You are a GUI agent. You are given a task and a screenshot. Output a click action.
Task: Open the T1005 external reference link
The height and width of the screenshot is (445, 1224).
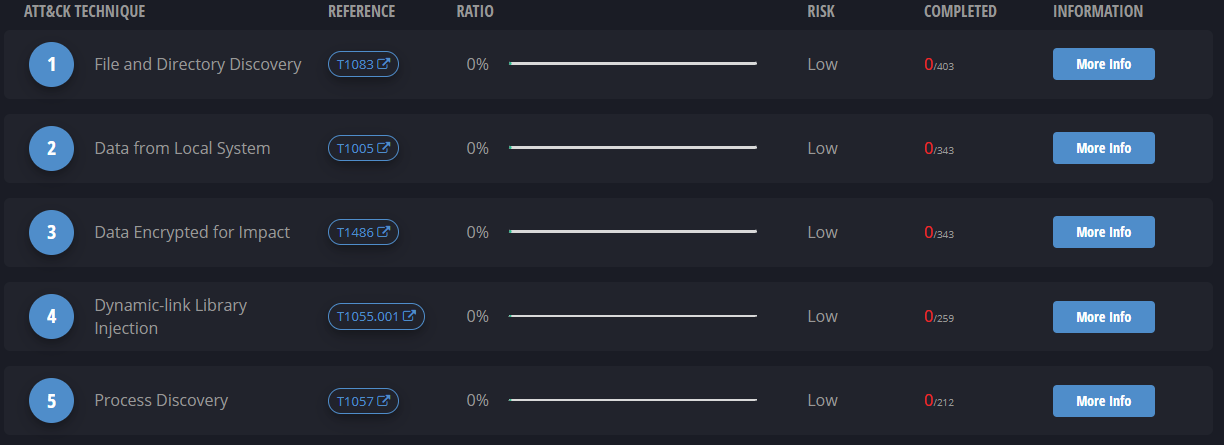tap(364, 148)
